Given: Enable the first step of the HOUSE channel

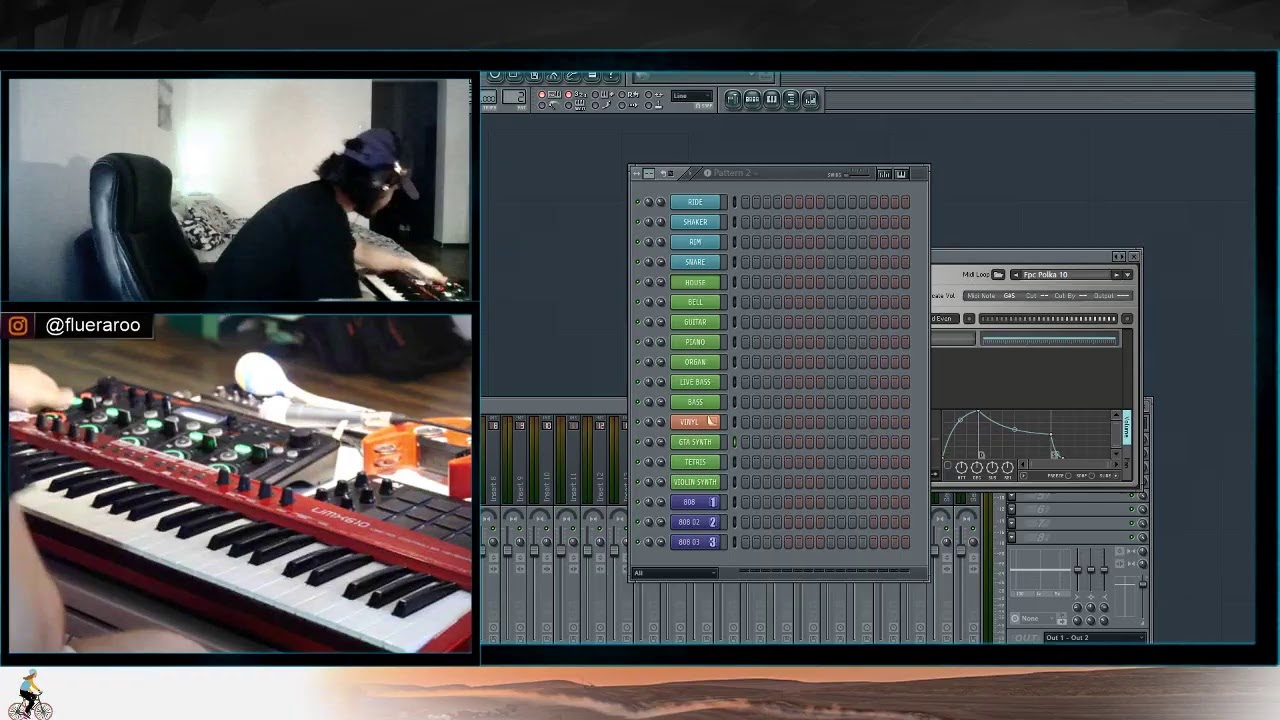Looking at the screenshot, I should point(745,282).
